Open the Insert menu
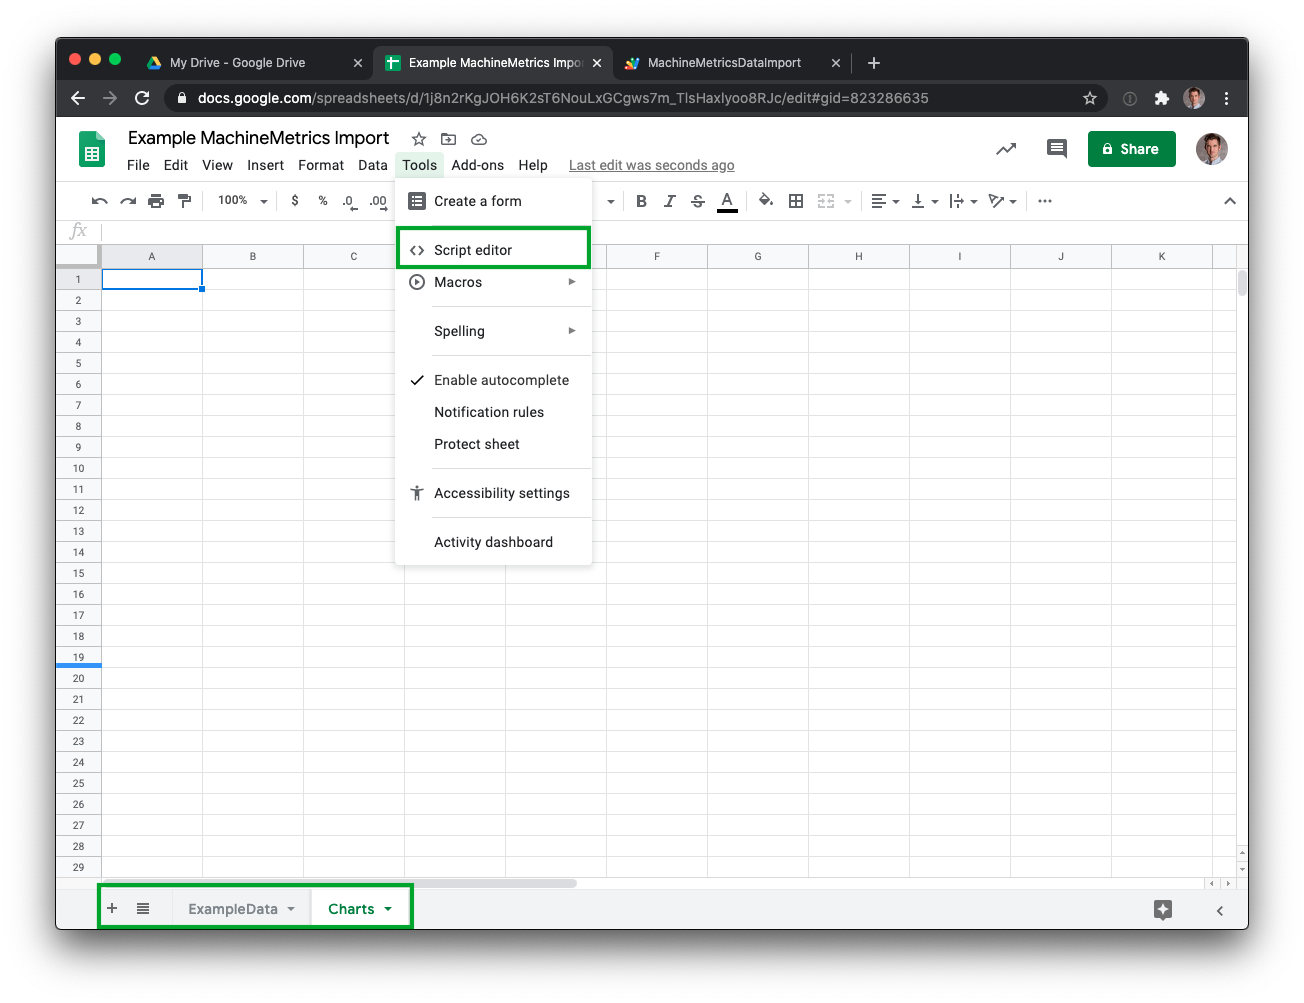Image resolution: width=1304 pixels, height=1003 pixels. [265, 165]
